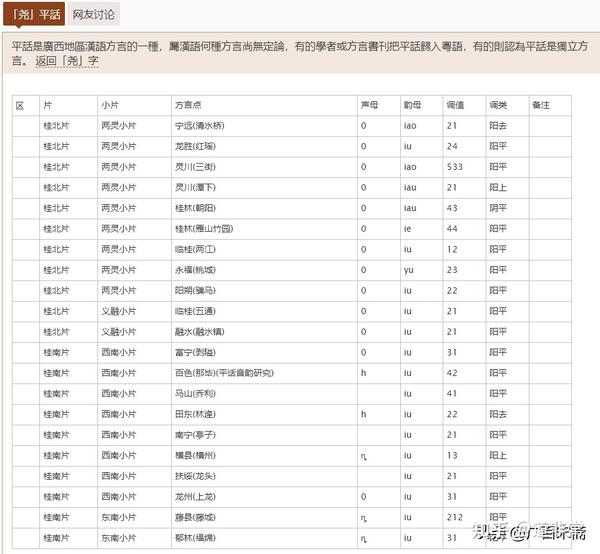This screenshot has width=600, height=554.
Task: Click 东南小片 in the 藤县 row
Action: pos(119,518)
